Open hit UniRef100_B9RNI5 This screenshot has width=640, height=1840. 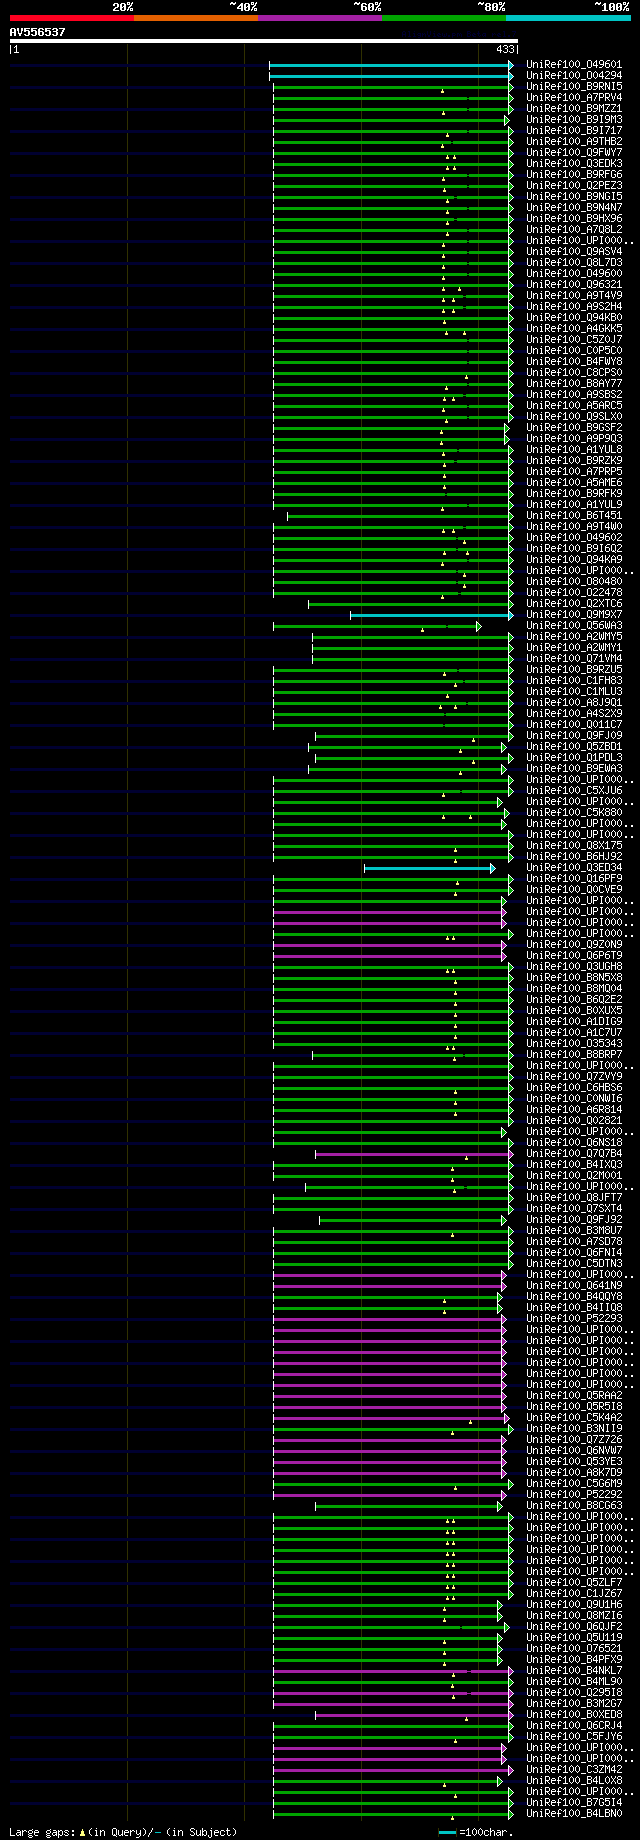click(574, 87)
